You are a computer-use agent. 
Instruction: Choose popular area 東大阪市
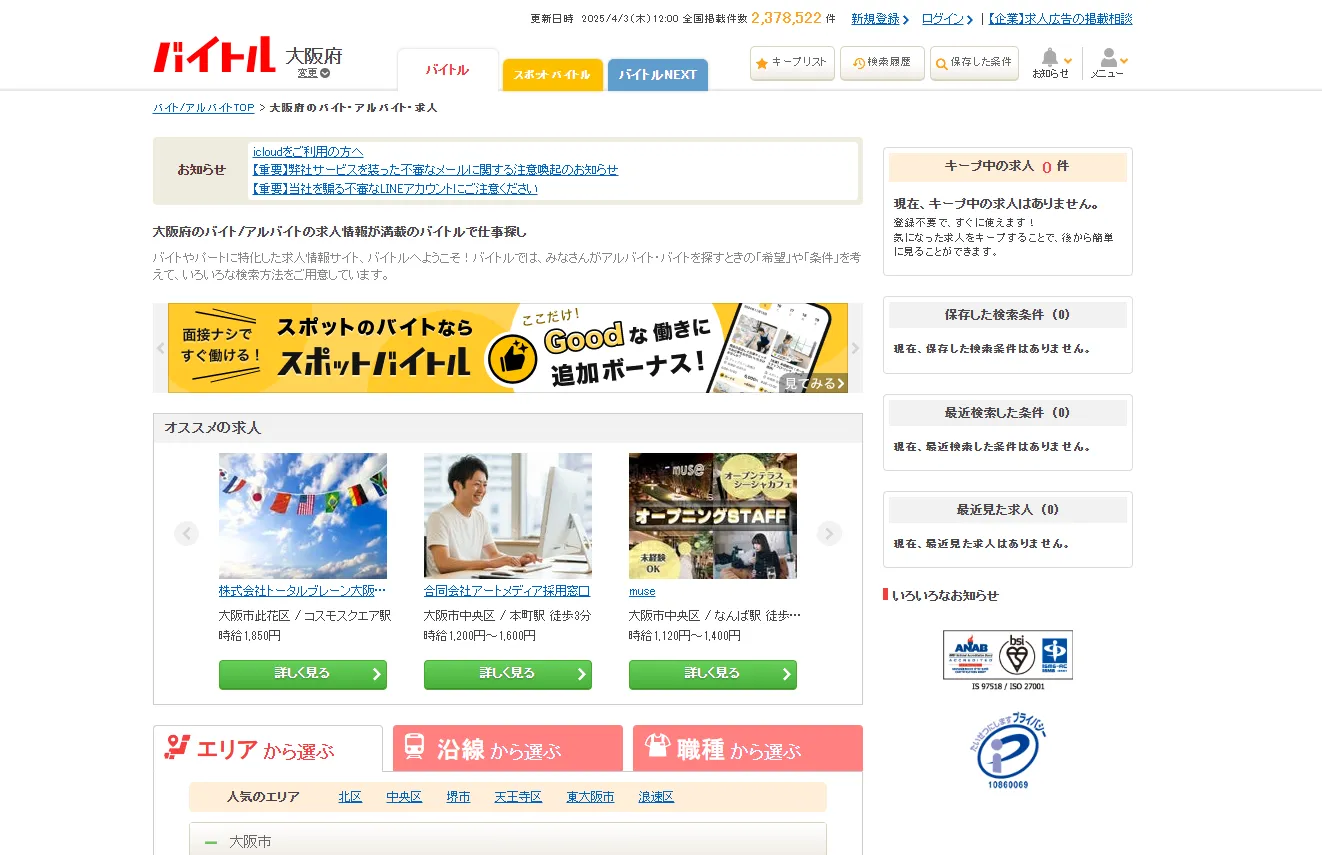pos(590,797)
